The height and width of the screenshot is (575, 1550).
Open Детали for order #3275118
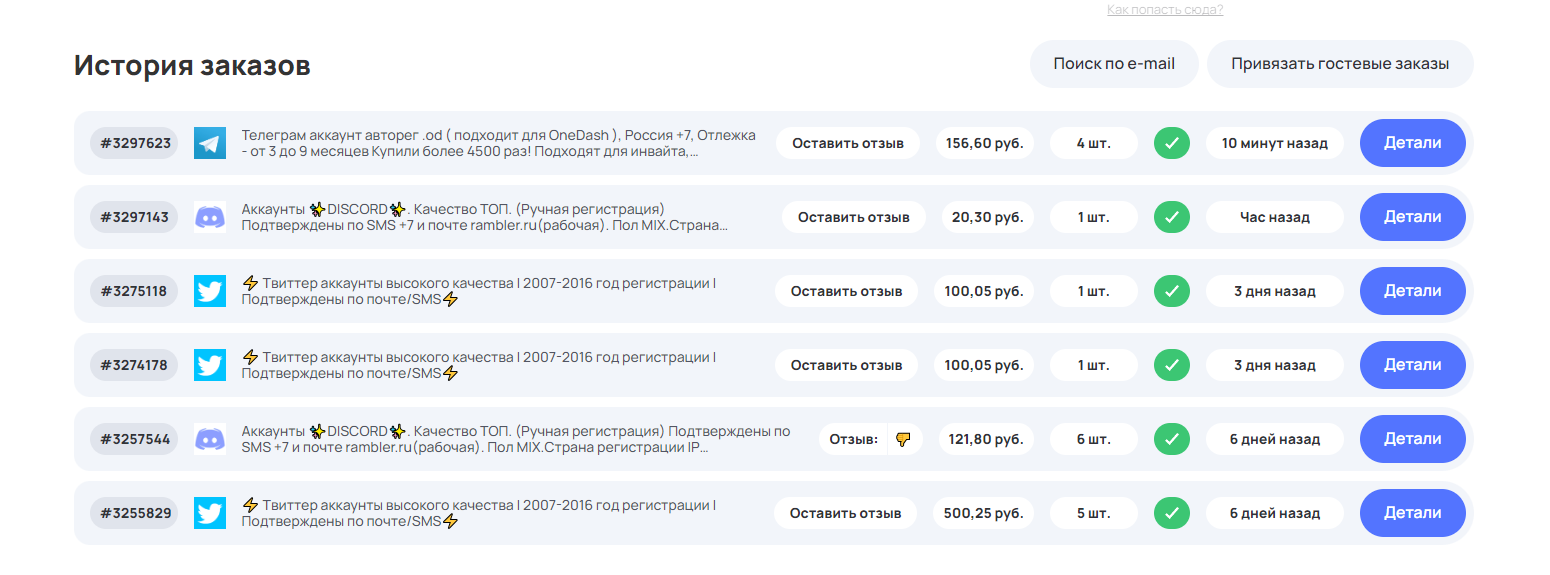[x=1412, y=291]
